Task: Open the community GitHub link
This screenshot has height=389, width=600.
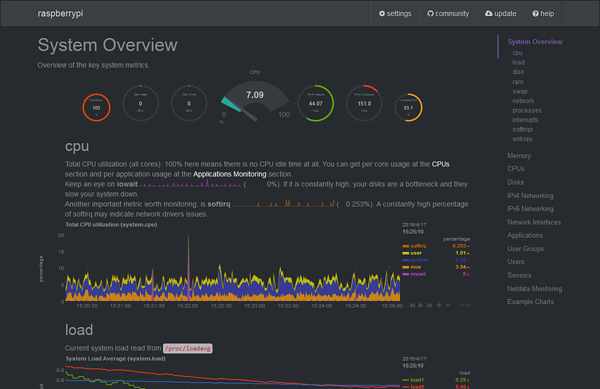Action: pos(448,13)
